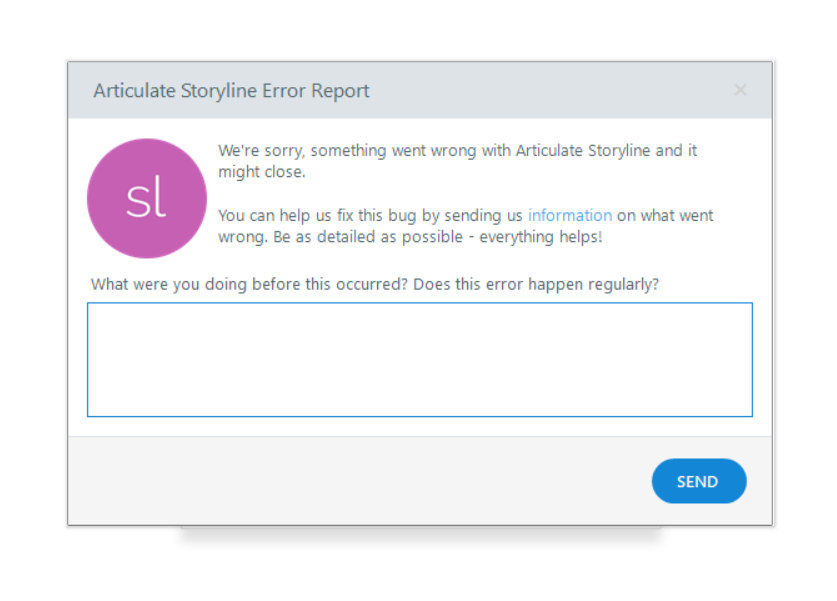Click the 'Articulate Storyline Error Report' title
Screen dimensions: 837x601
(x=231, y=91)
